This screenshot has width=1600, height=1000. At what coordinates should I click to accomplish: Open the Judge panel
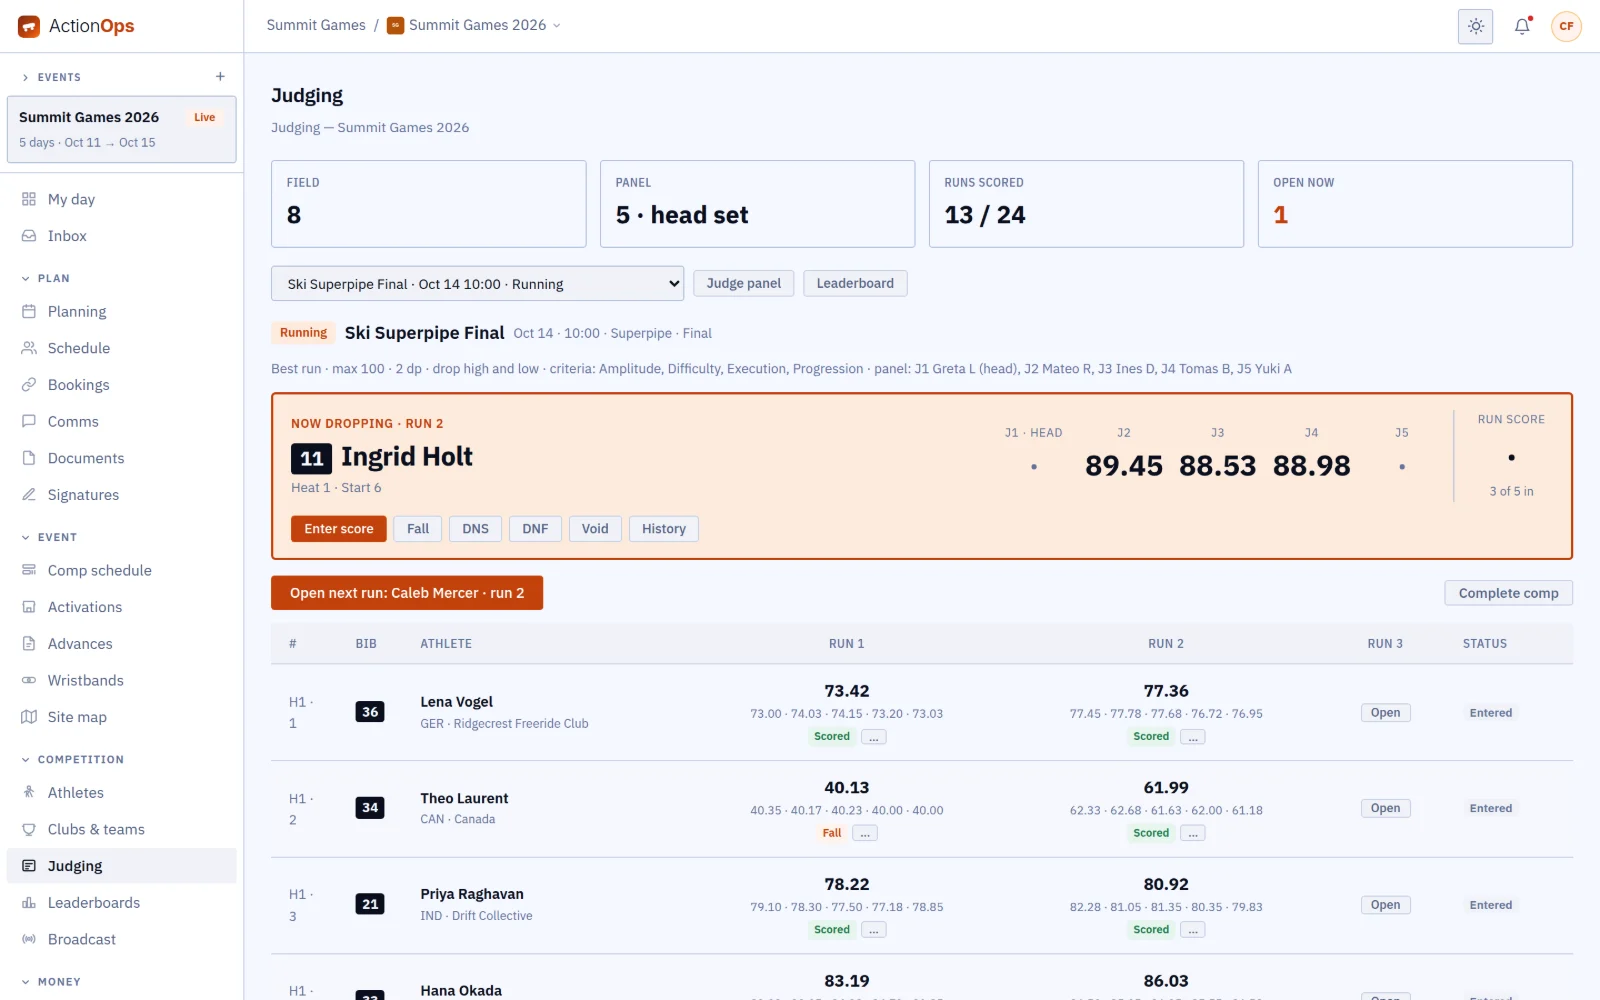[x=744, y=283]
